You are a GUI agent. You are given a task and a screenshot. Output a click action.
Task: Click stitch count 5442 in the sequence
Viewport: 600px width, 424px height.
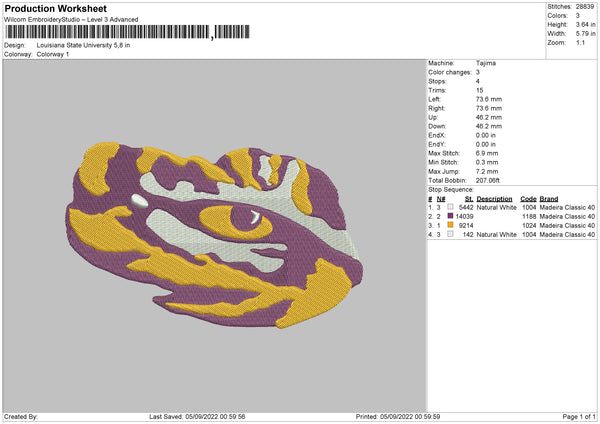coord(466,207)
